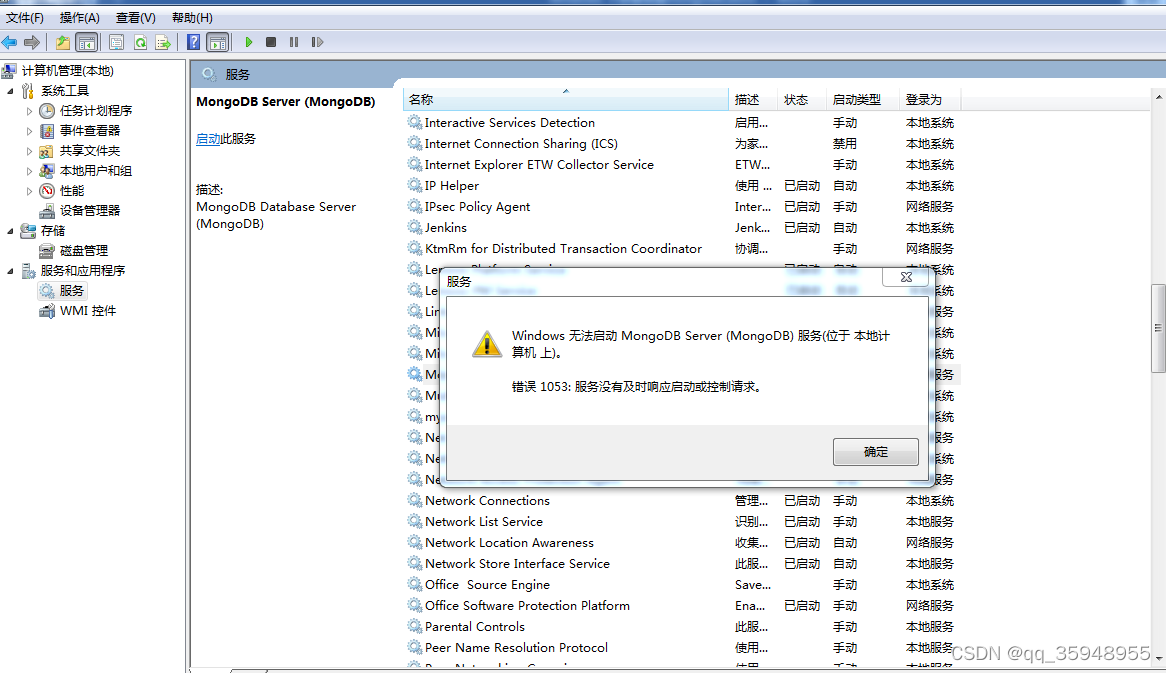The width and height of the screenshot is (1166, 673).
Task: Close the 服务 error dialog
Action: (x=906, y=277)
